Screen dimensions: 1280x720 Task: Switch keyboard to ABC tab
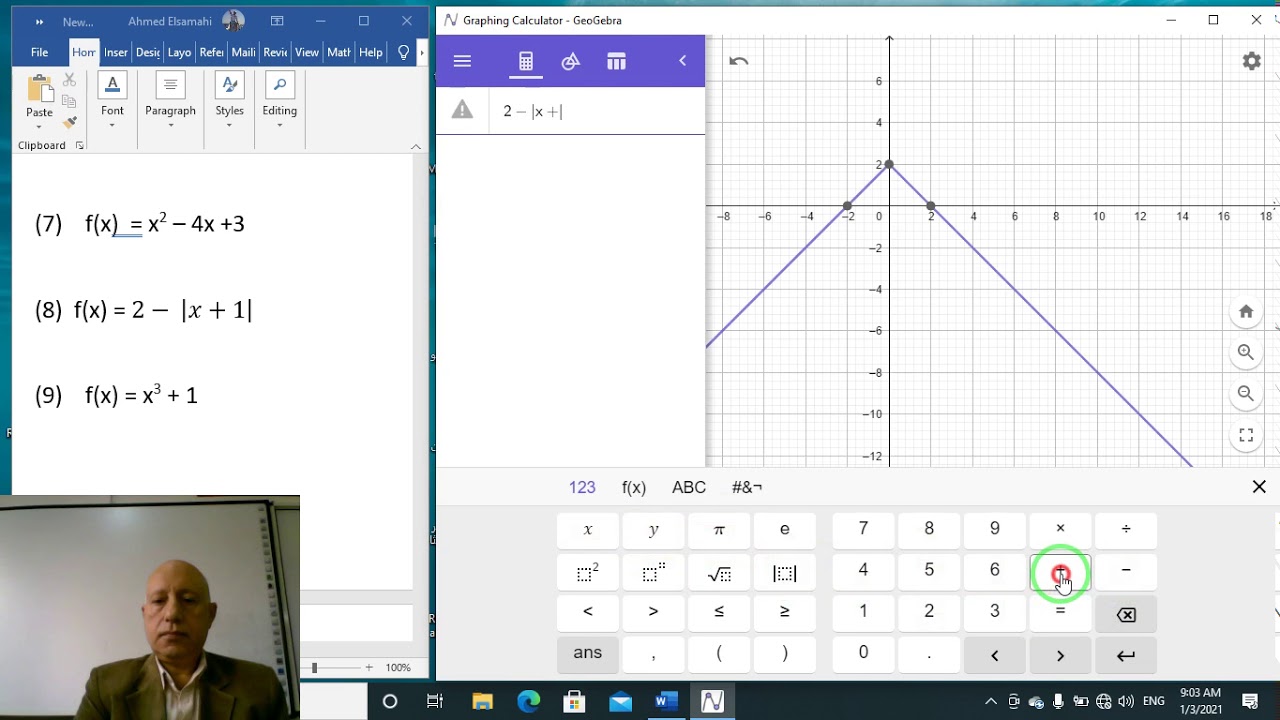[x=689, y=487]
